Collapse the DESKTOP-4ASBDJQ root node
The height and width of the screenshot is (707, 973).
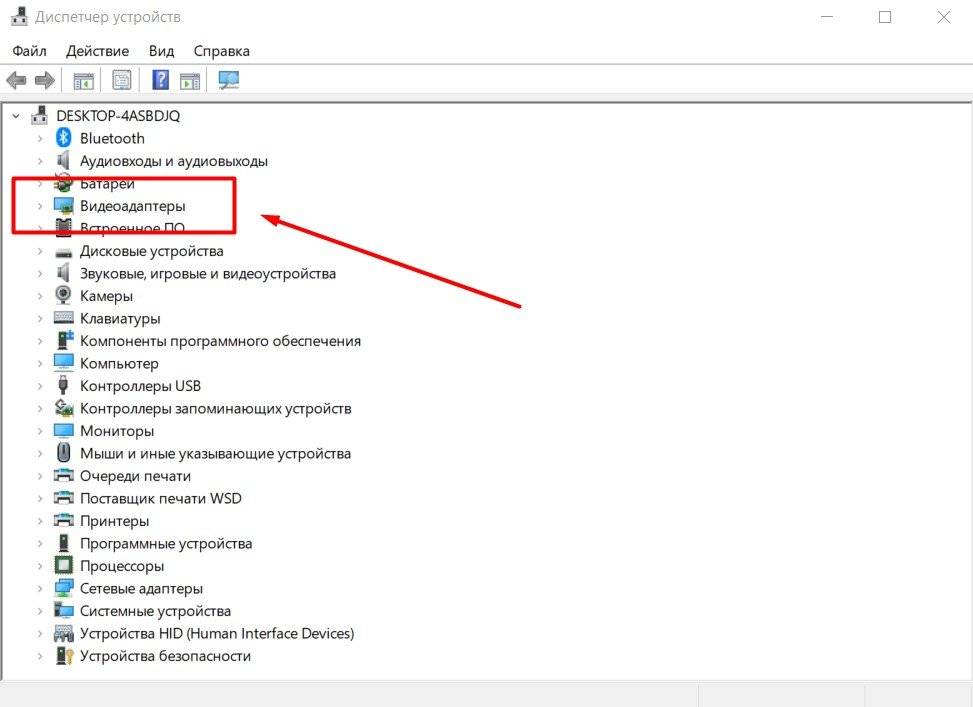tap(16, 116)
